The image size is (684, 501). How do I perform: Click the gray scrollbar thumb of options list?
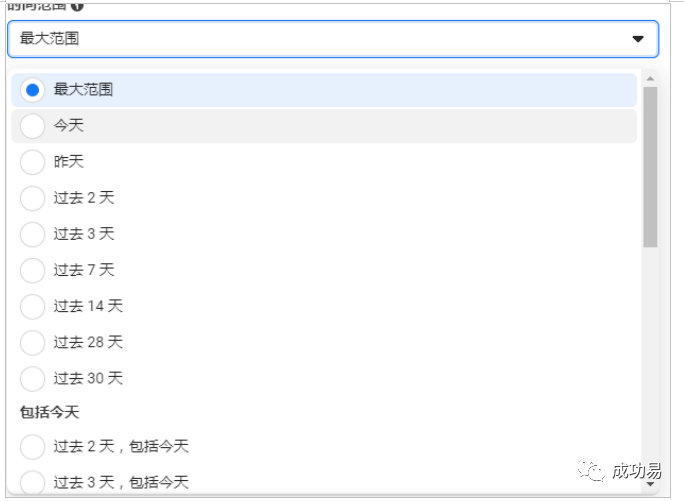click(x=650, y=167)
